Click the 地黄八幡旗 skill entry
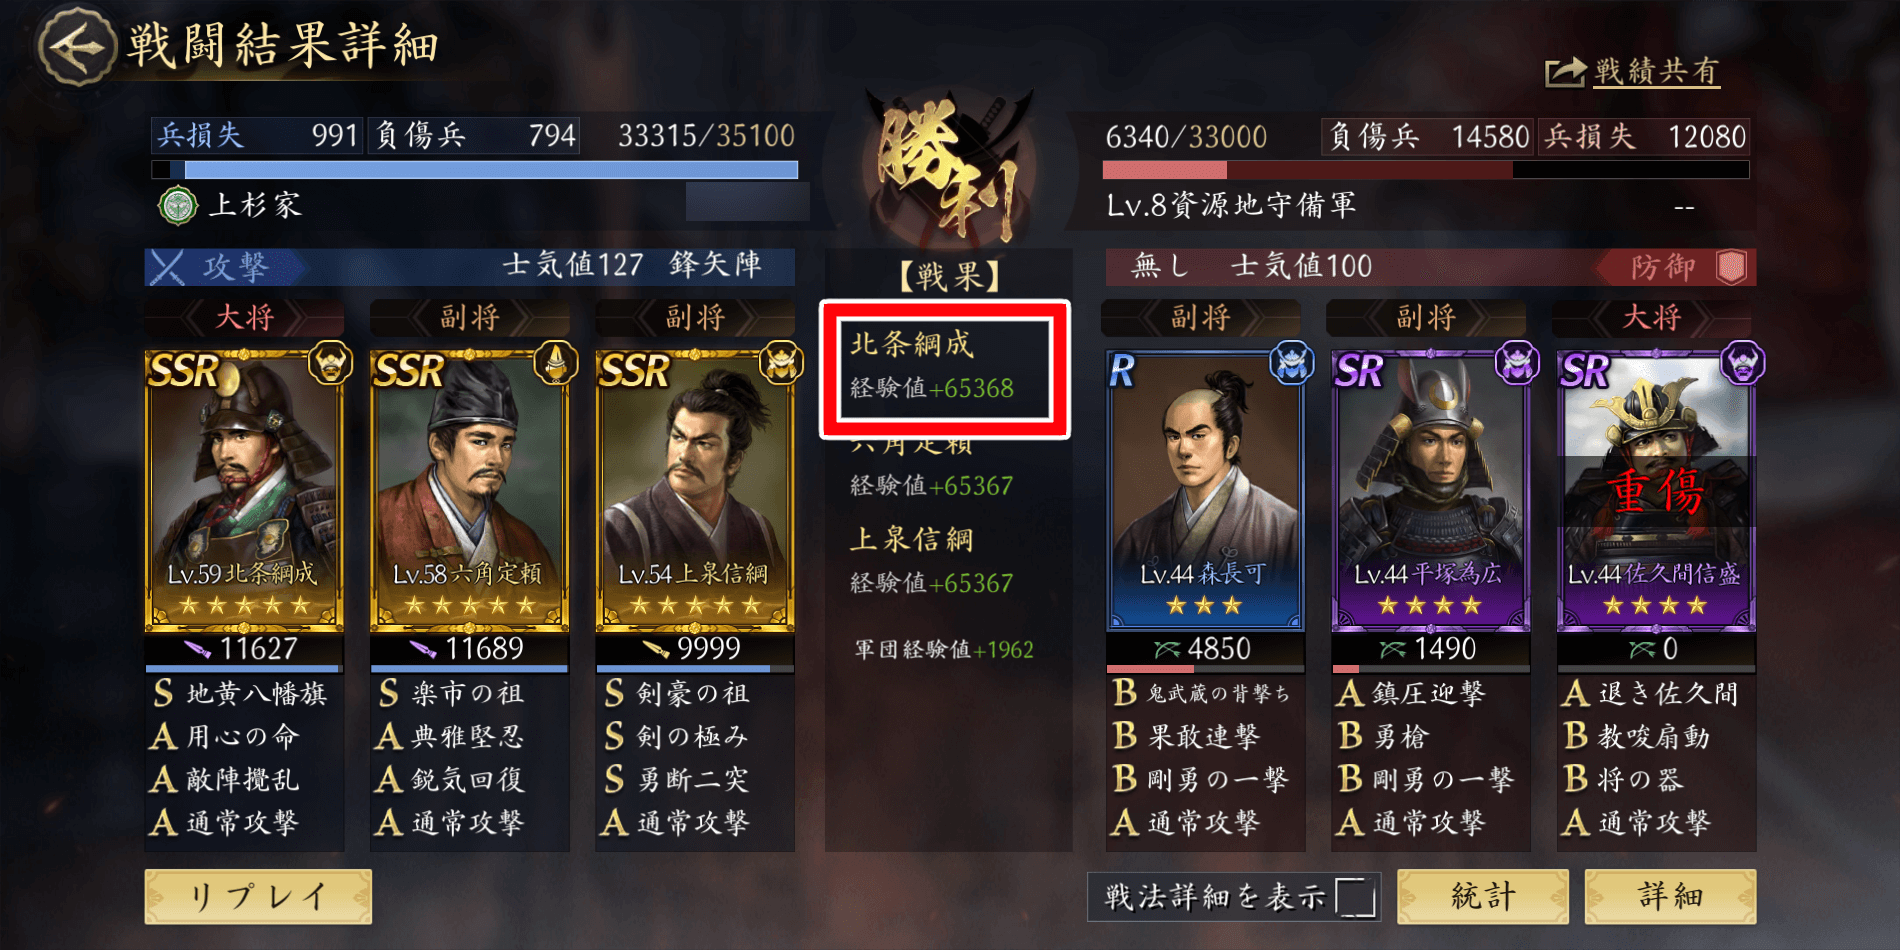1900x950 pixels. point(241,694)
